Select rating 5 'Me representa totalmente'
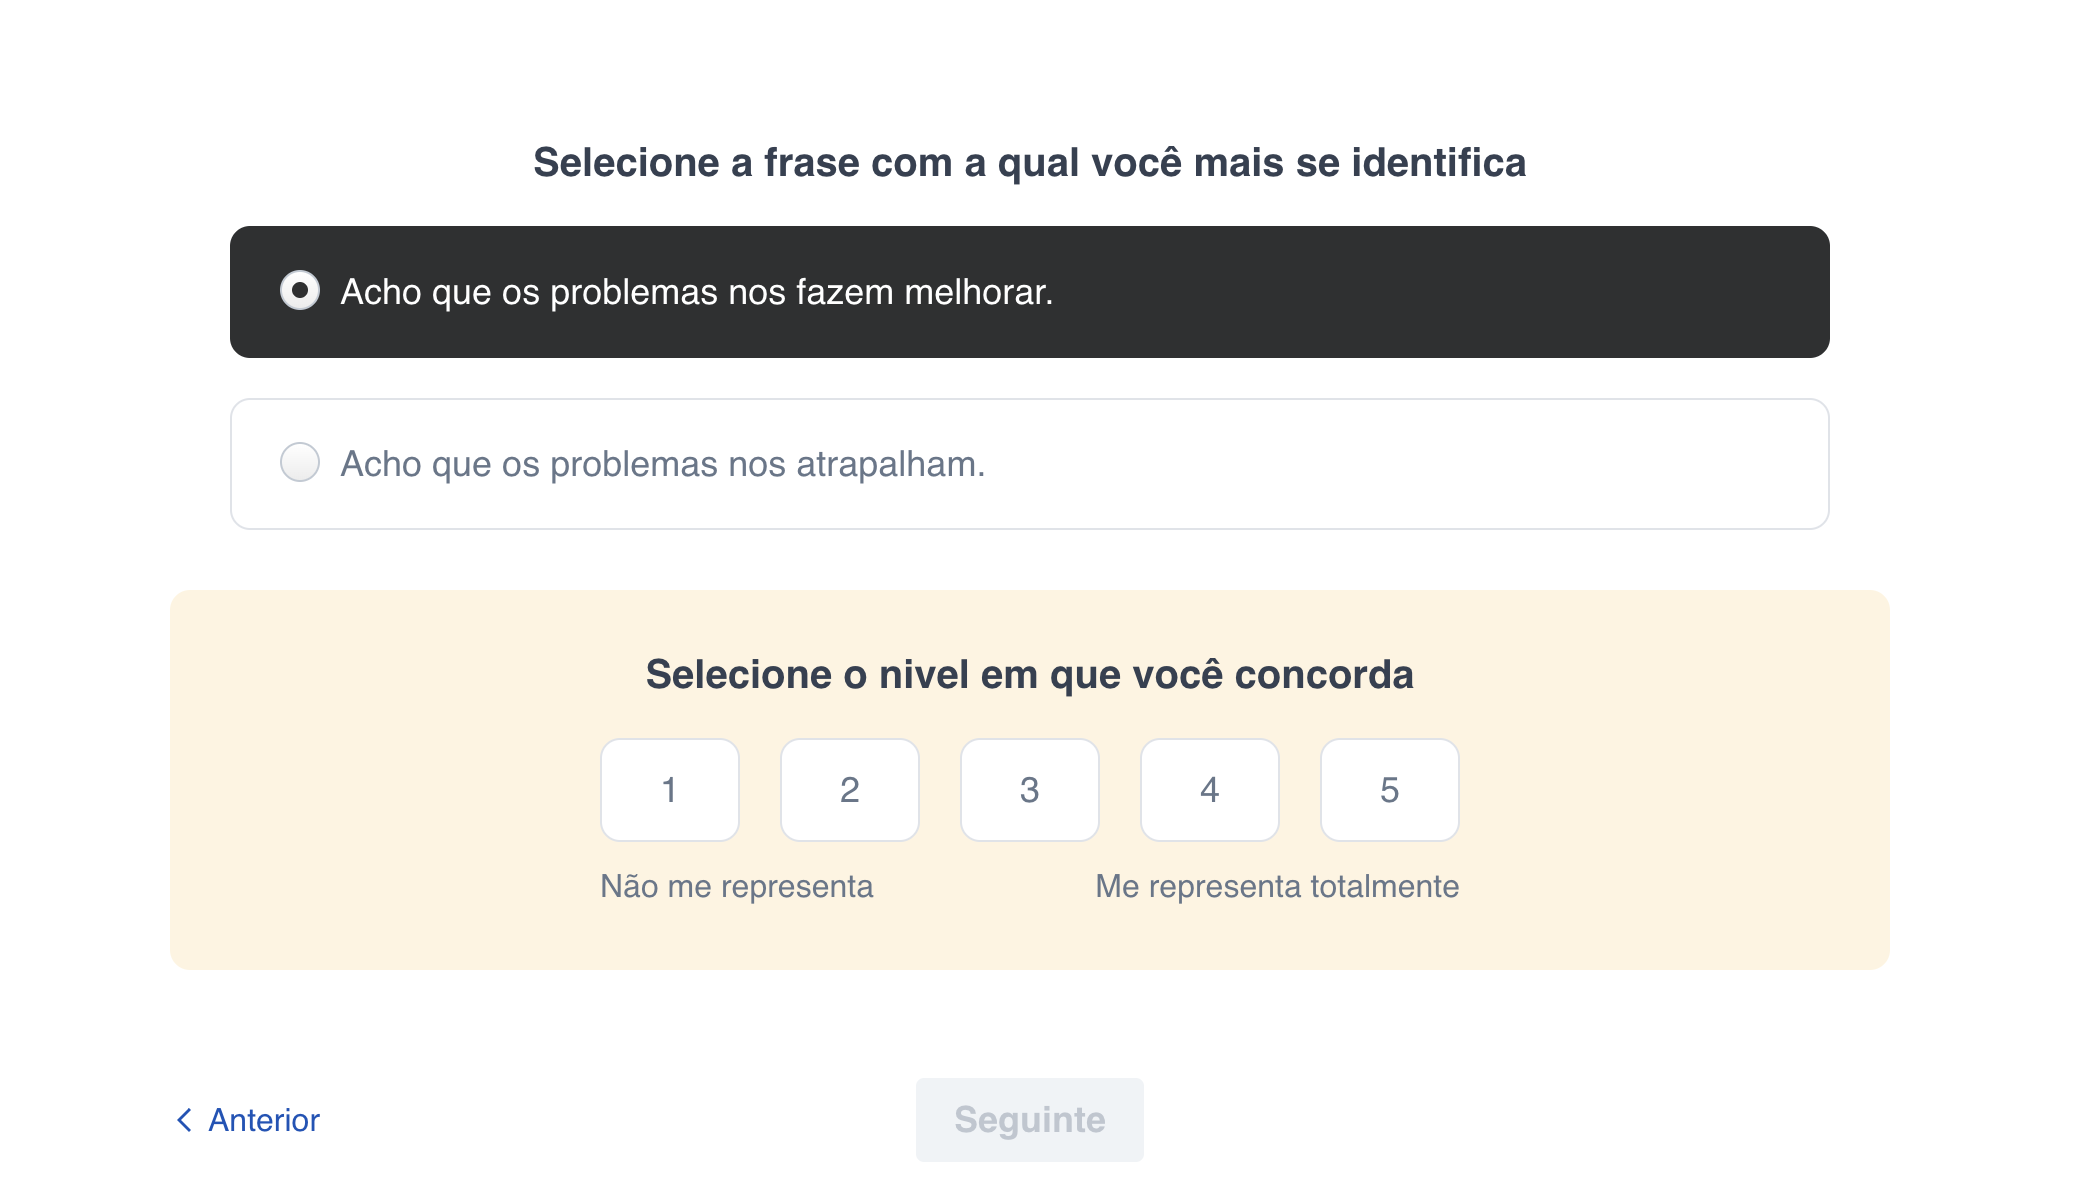Image resolution: width=2082 pixels, height=1182 pixels. click(x=1389, y=790)
